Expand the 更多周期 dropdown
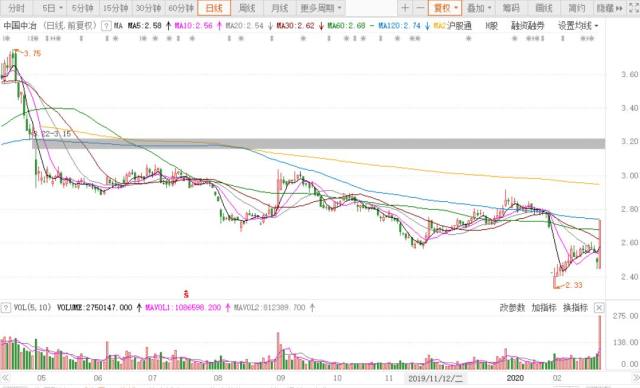Screen dimensions: 640x388 point(321,8)
